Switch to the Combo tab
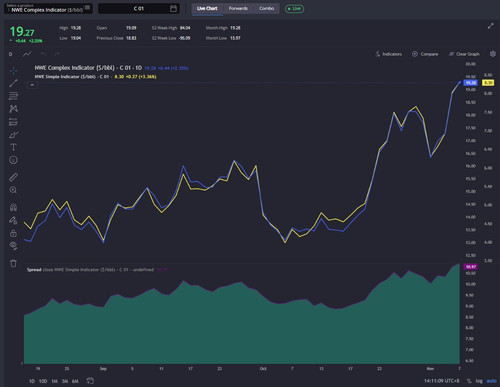Viewport: 500px width, 387px height. [266, 8]
